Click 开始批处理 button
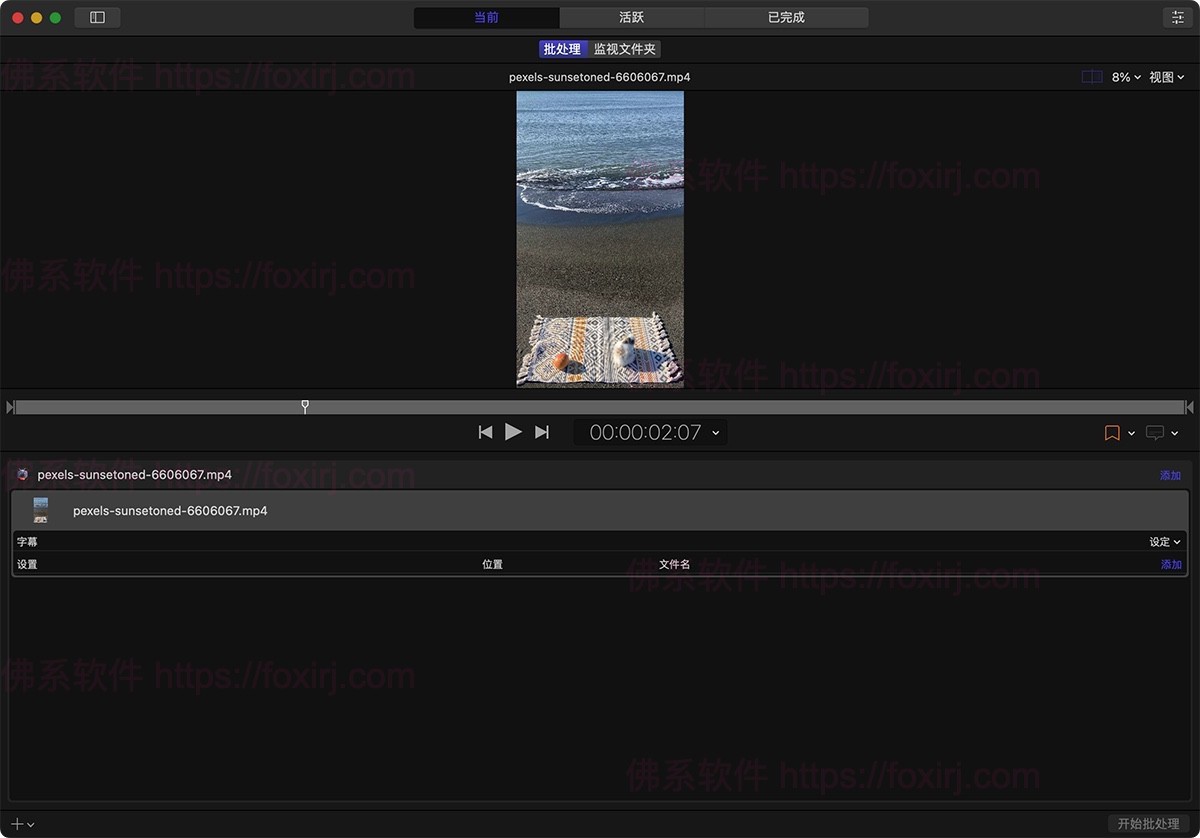 pyautogui.click(x=1148, y=824)
